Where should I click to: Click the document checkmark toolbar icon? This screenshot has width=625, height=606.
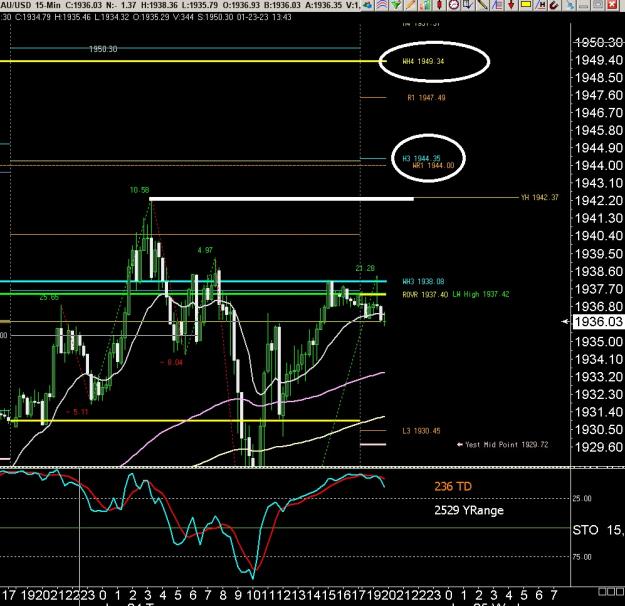[468, 5]
